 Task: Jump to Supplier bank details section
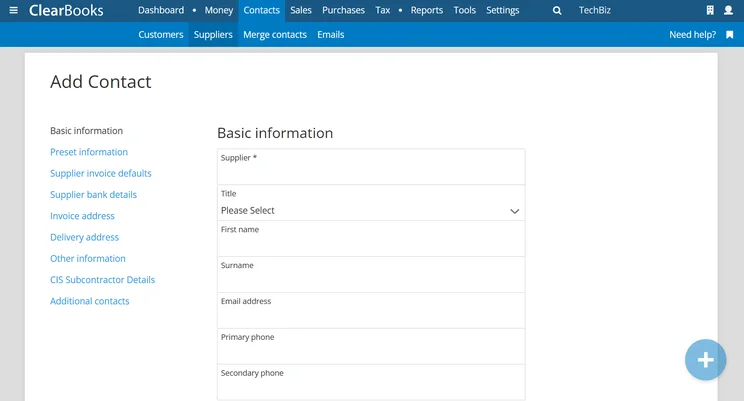coord(93,195)
